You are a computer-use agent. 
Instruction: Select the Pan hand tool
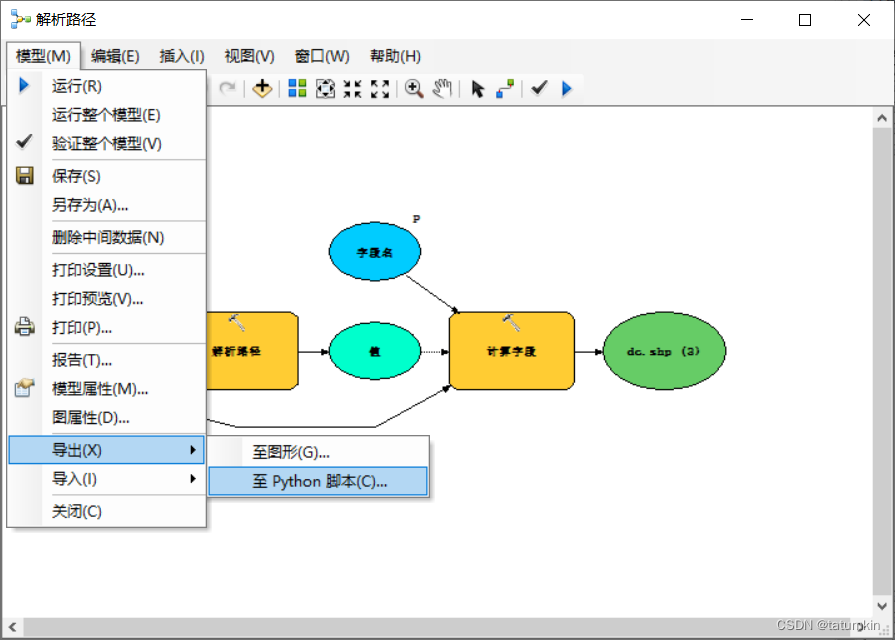[x=443, y=88]
